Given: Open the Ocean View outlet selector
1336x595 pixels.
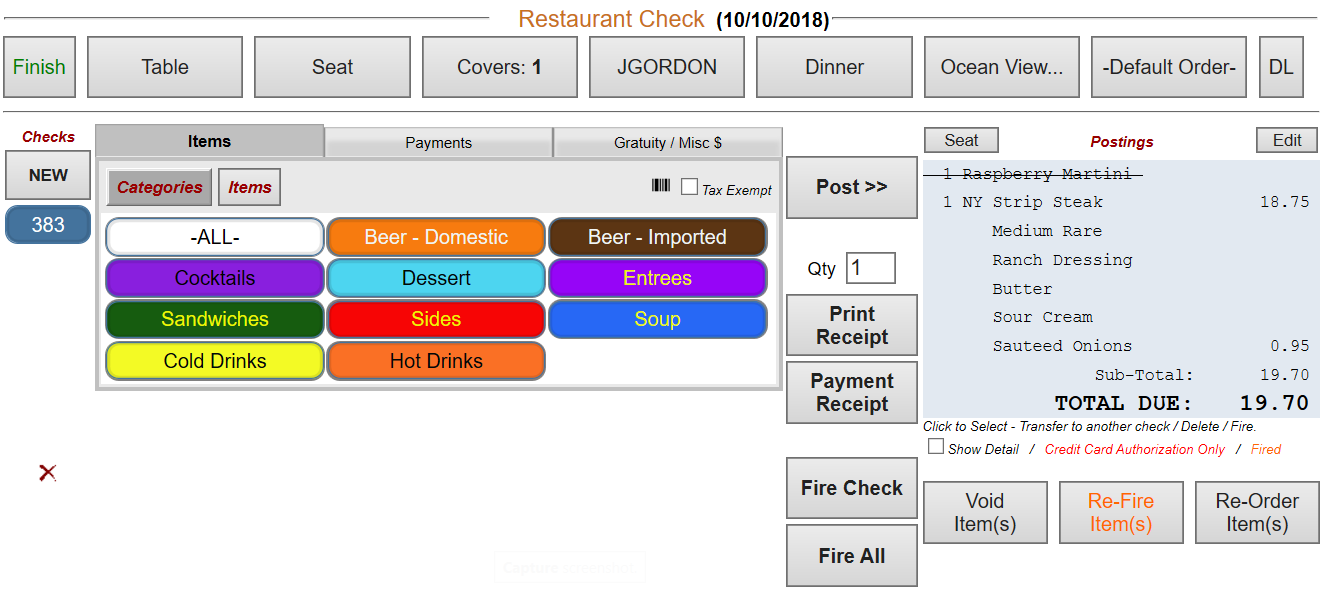Looking at the screenshot, I should pyautogui.click(x=1001, y=67).
